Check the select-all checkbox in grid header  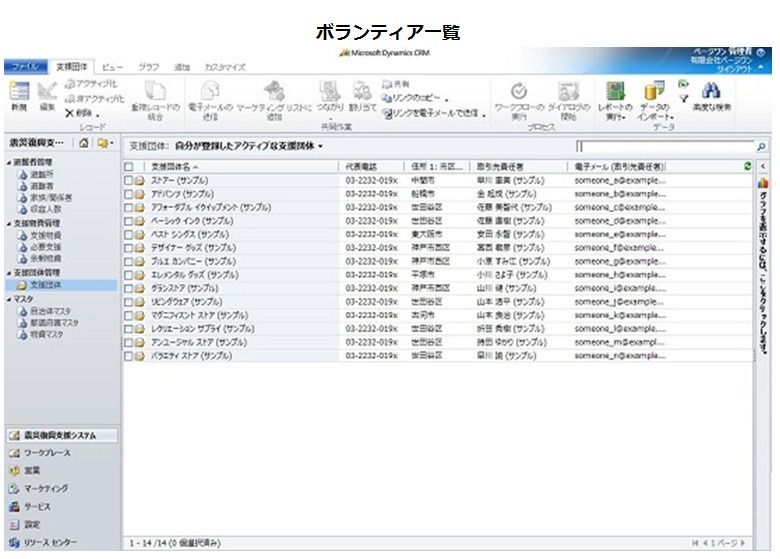129,166
